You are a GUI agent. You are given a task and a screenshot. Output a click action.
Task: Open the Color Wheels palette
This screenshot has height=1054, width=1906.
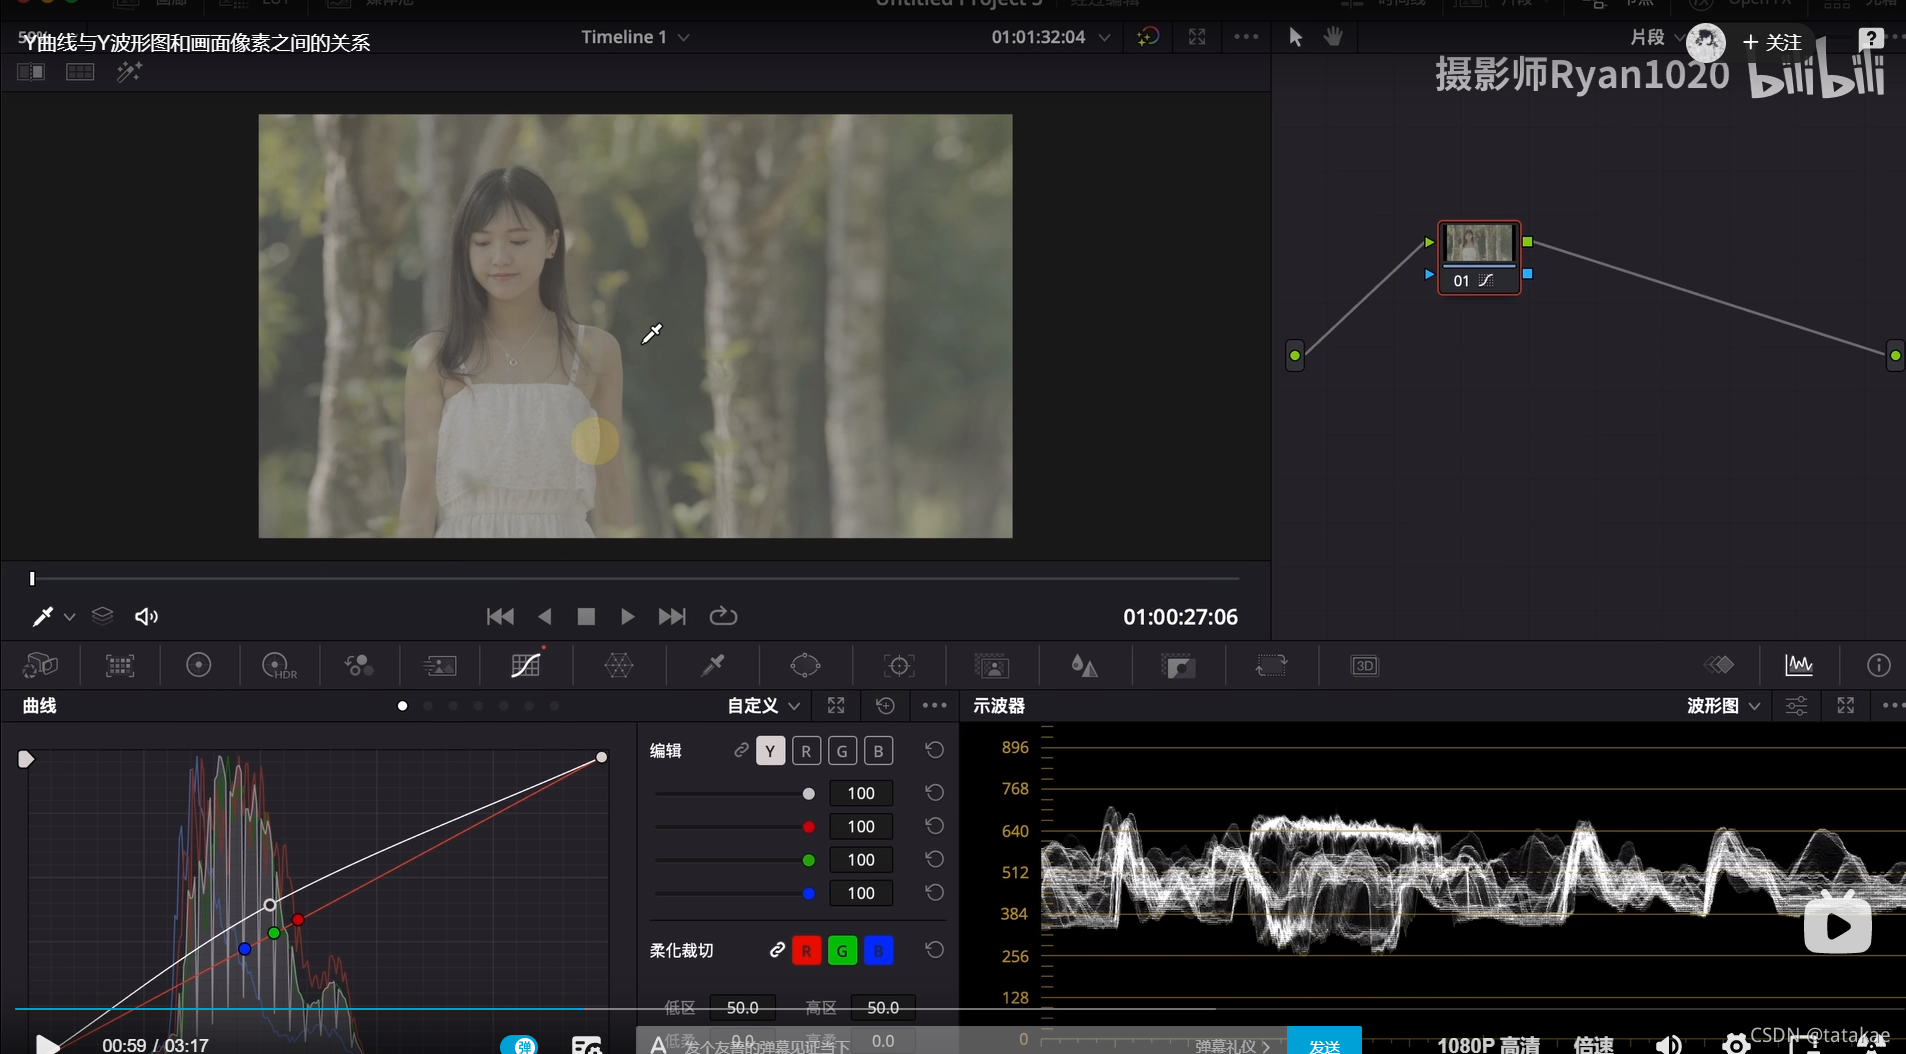199,665
